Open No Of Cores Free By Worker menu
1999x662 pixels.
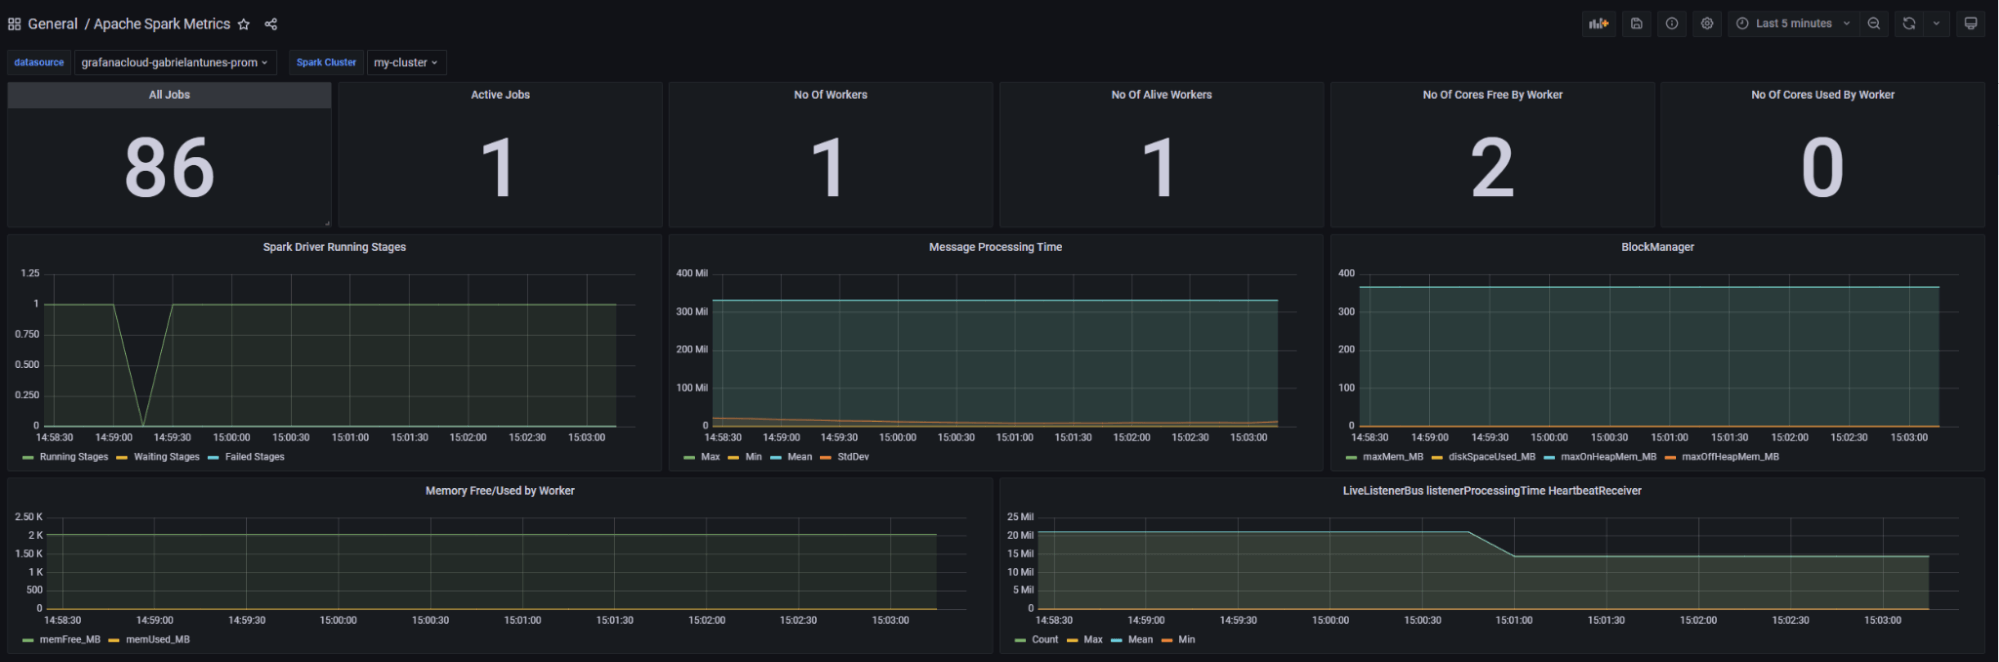(1492, 95)
